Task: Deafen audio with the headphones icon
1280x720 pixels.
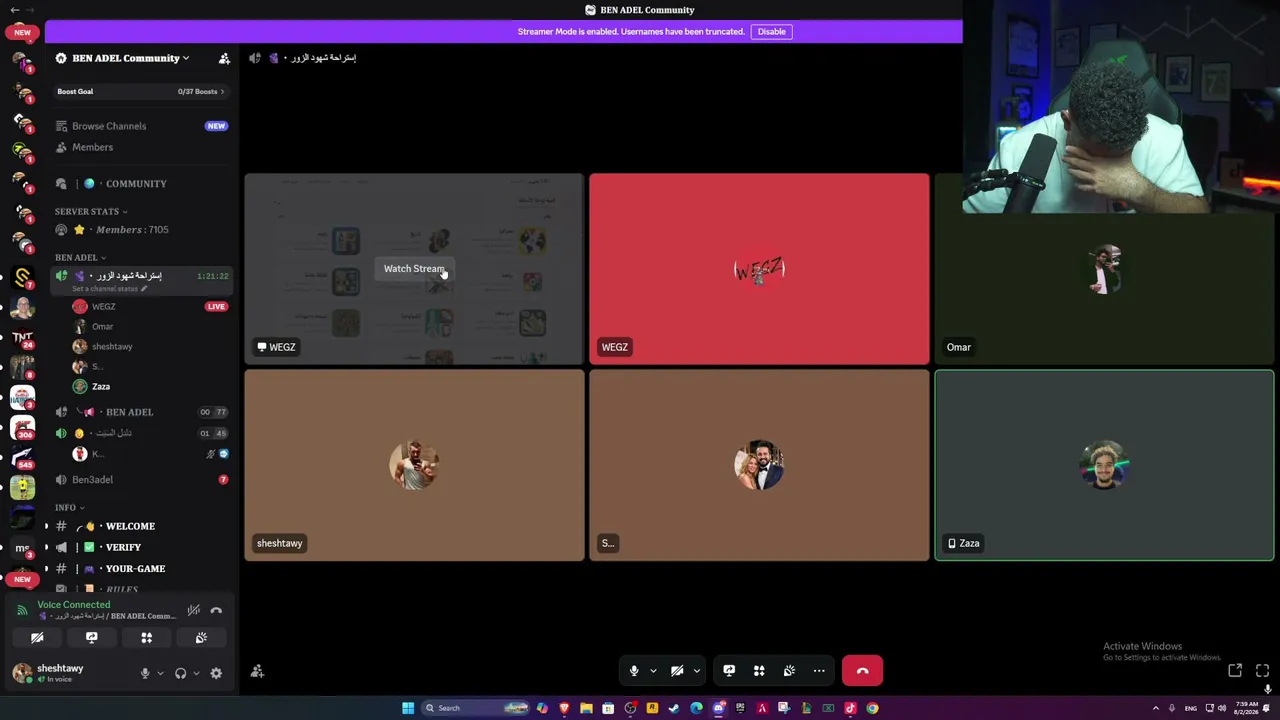Action: pyautogui.click(x=181, y=673)
